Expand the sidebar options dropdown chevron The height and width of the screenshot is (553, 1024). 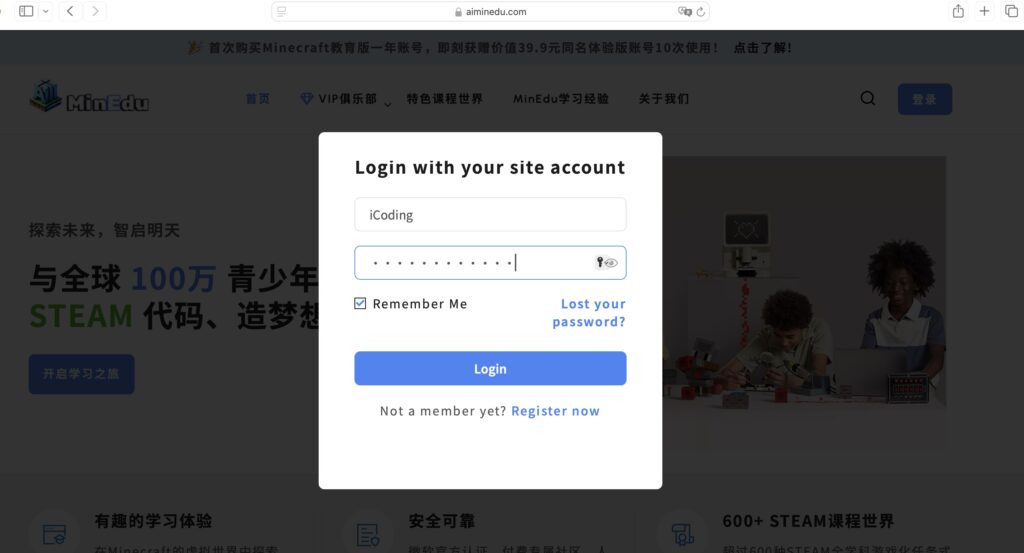coord(46,11)
